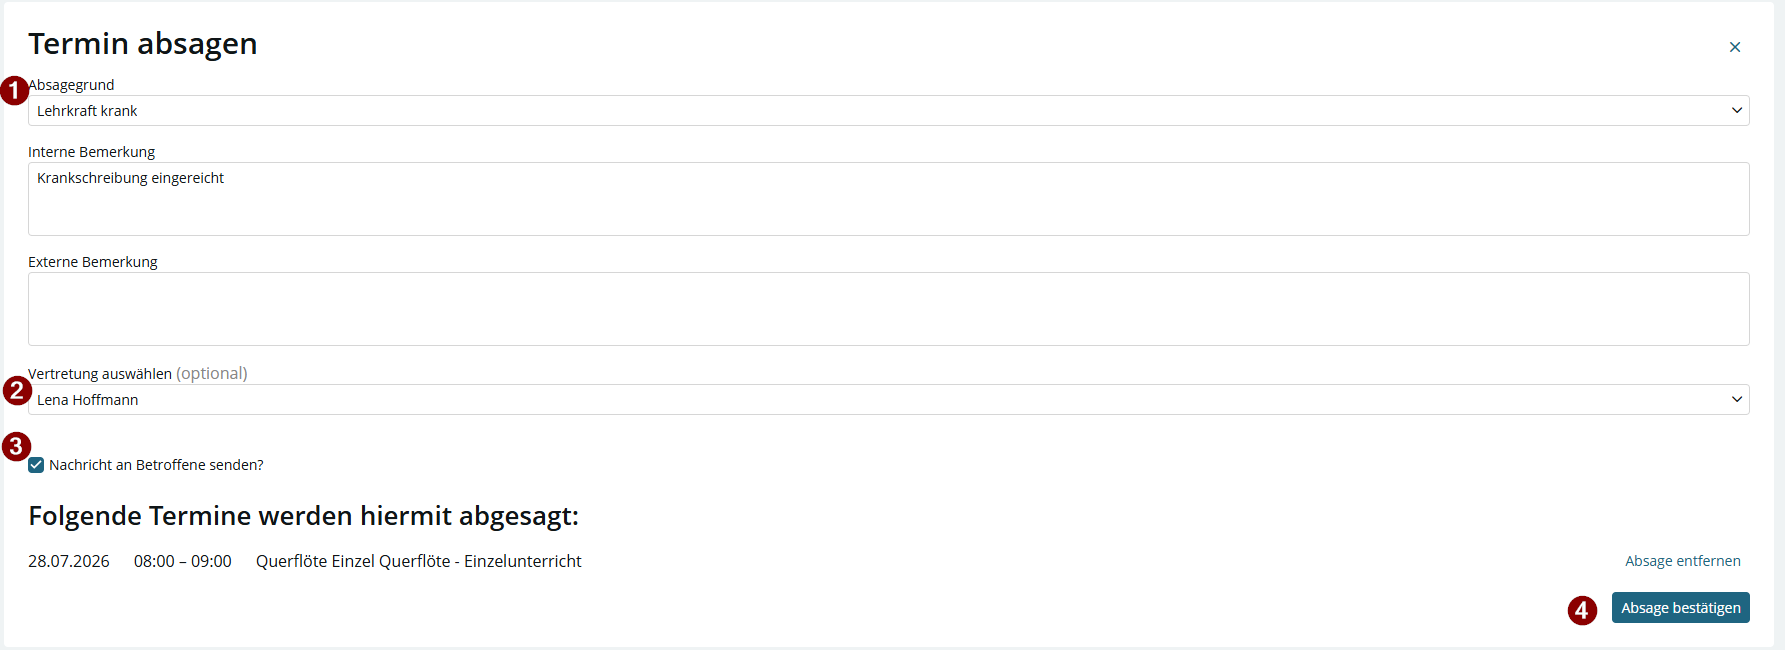
Task: Click the red step 3 marker
Action: [16, 446]
